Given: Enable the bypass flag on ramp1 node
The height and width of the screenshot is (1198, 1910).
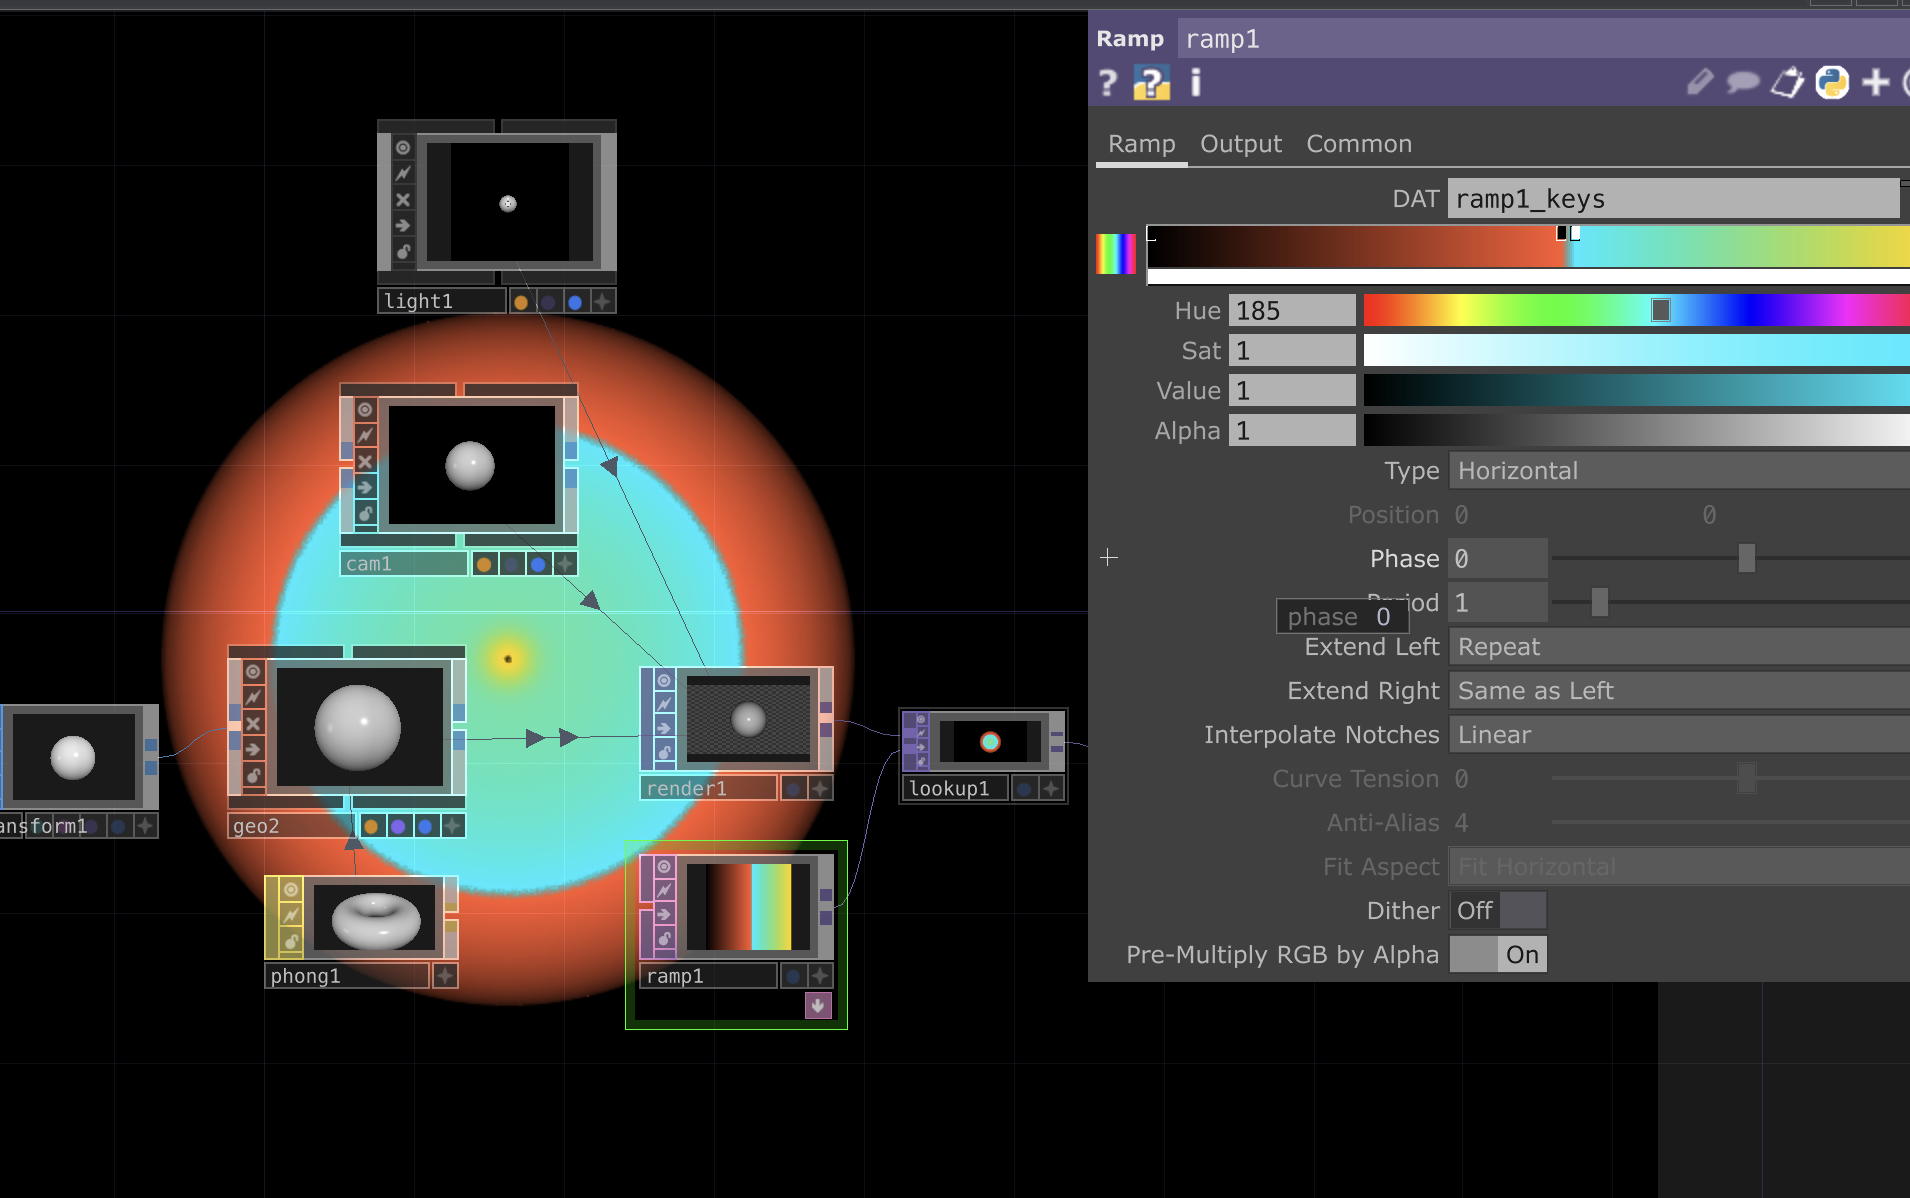Looking at the screenshot, I should pyautogui.click(x=664, y=890).
